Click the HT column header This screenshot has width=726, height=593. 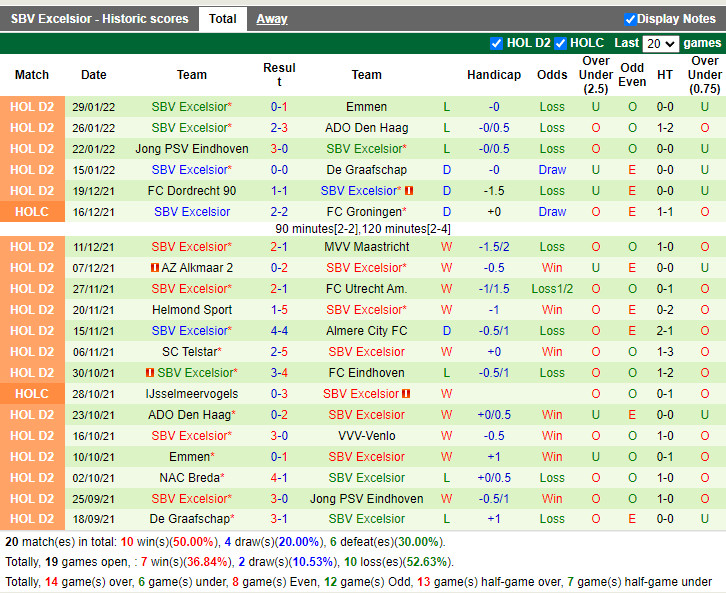[664, 75]
